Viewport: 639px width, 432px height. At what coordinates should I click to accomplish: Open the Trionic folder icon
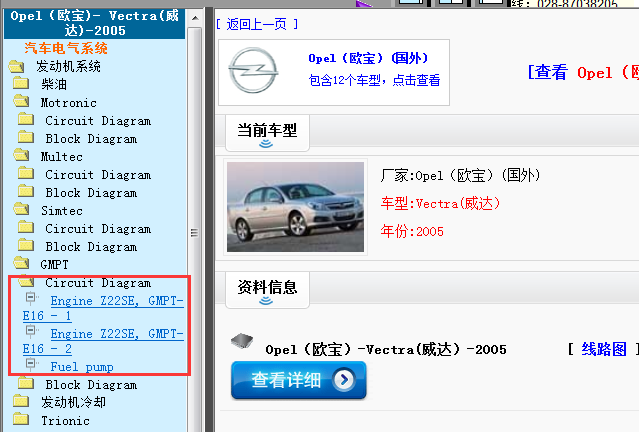pyautogui.click(x=21, y=419)
